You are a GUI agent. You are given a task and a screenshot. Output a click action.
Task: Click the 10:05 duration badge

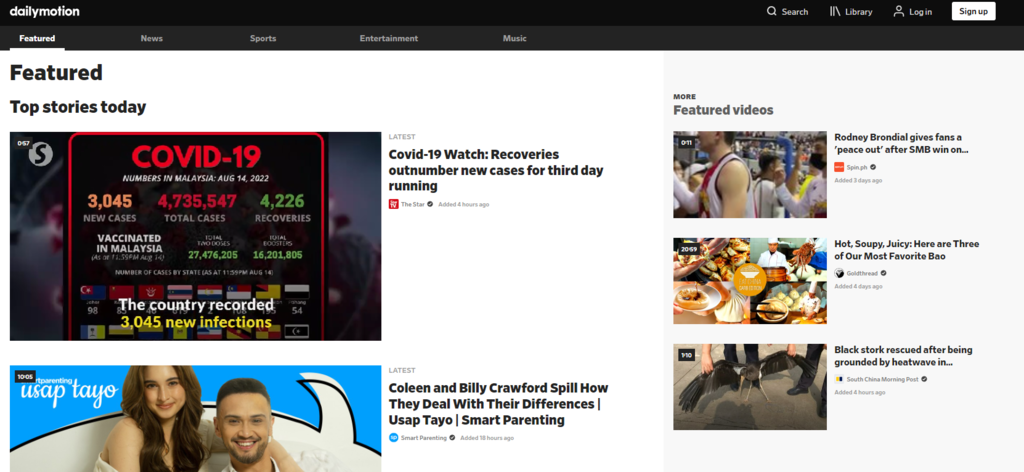[25, 377]
